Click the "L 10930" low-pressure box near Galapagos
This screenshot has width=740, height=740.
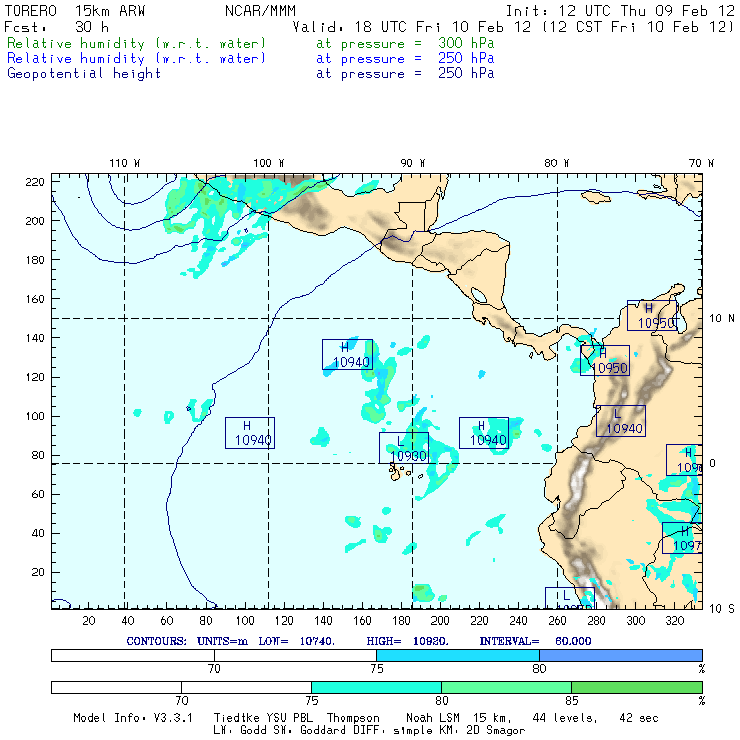(404, 448)
